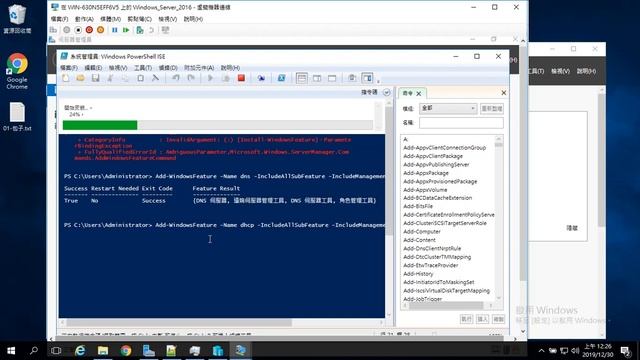Open Google Chrome desktop shortcut
The width and height of the screenshot is (640, 360).
[17, 71]
